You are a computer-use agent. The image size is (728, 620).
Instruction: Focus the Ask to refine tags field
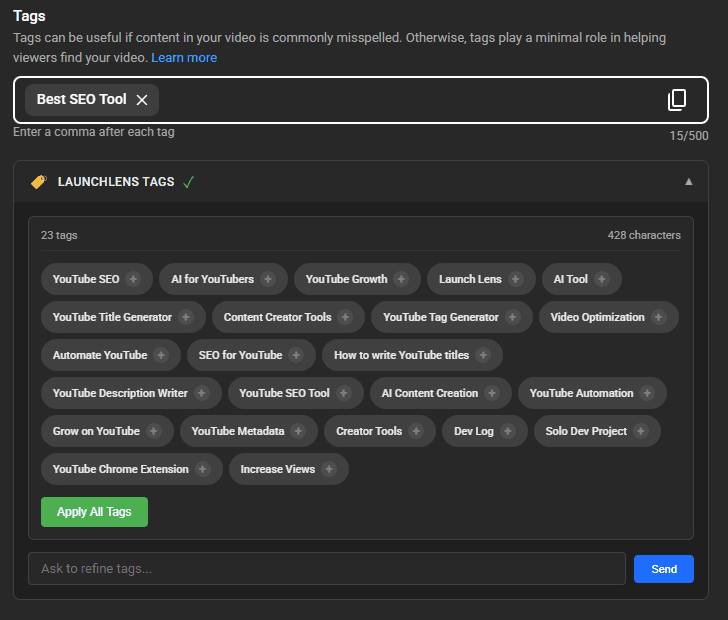tap(327, 568)
